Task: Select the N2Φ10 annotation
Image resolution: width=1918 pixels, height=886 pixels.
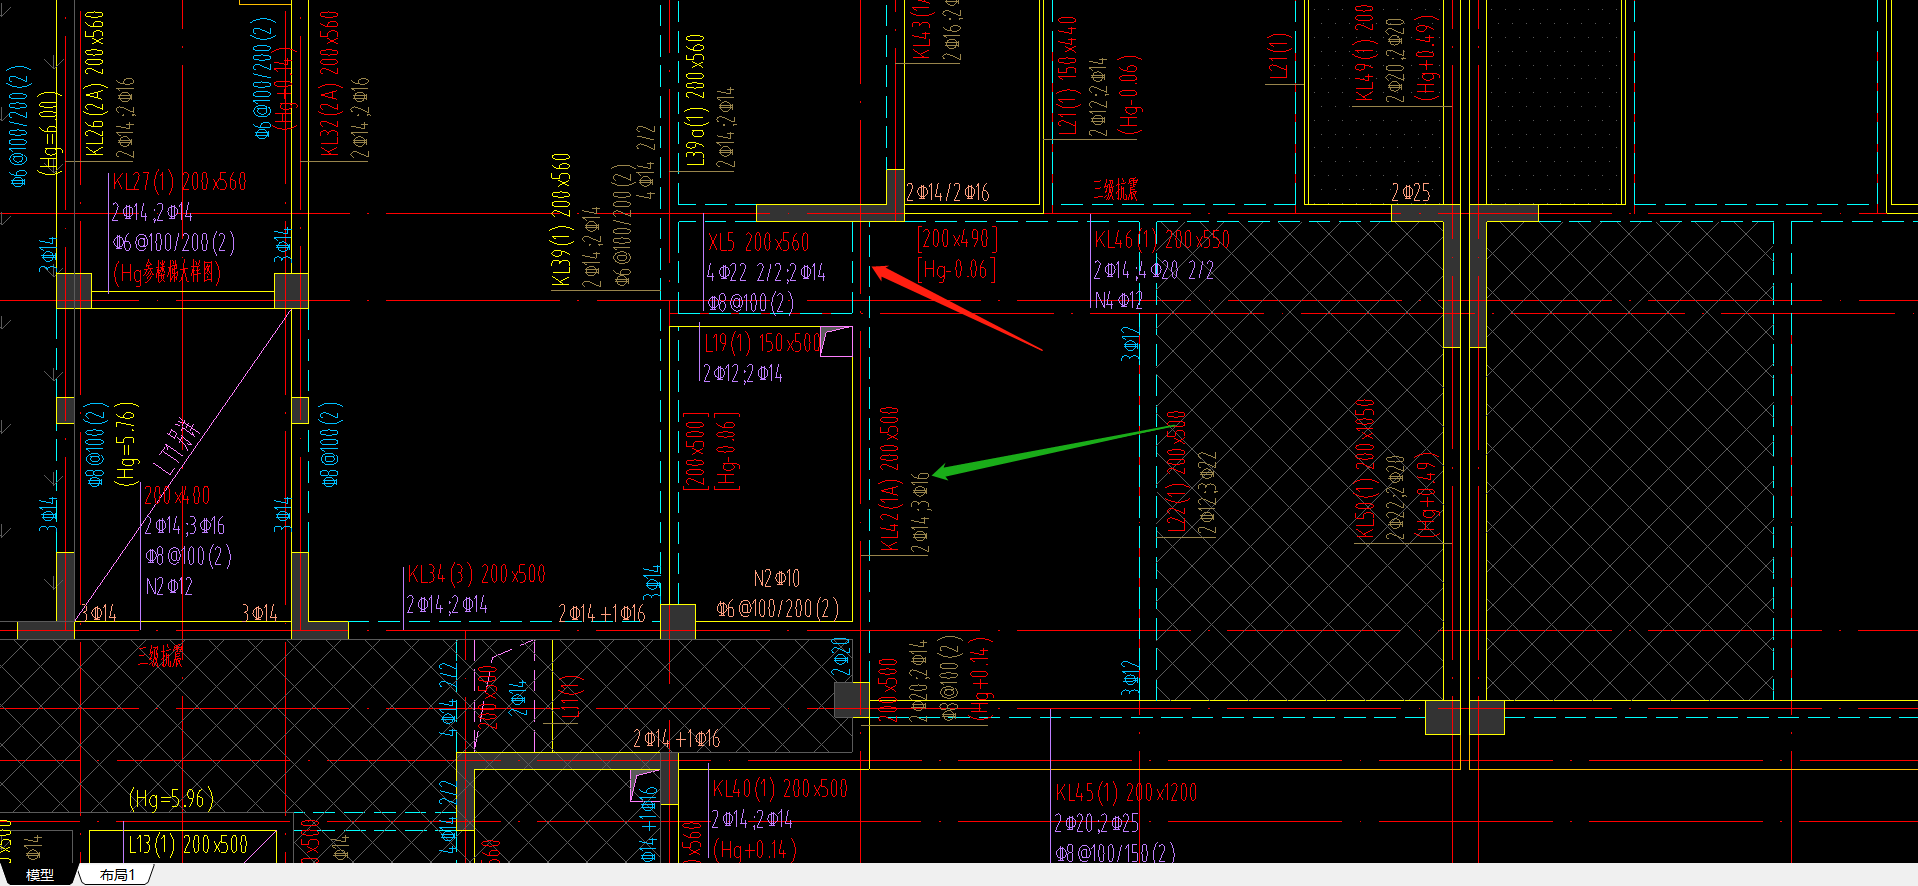Action: pyautogui.click(x=777, y=578)
